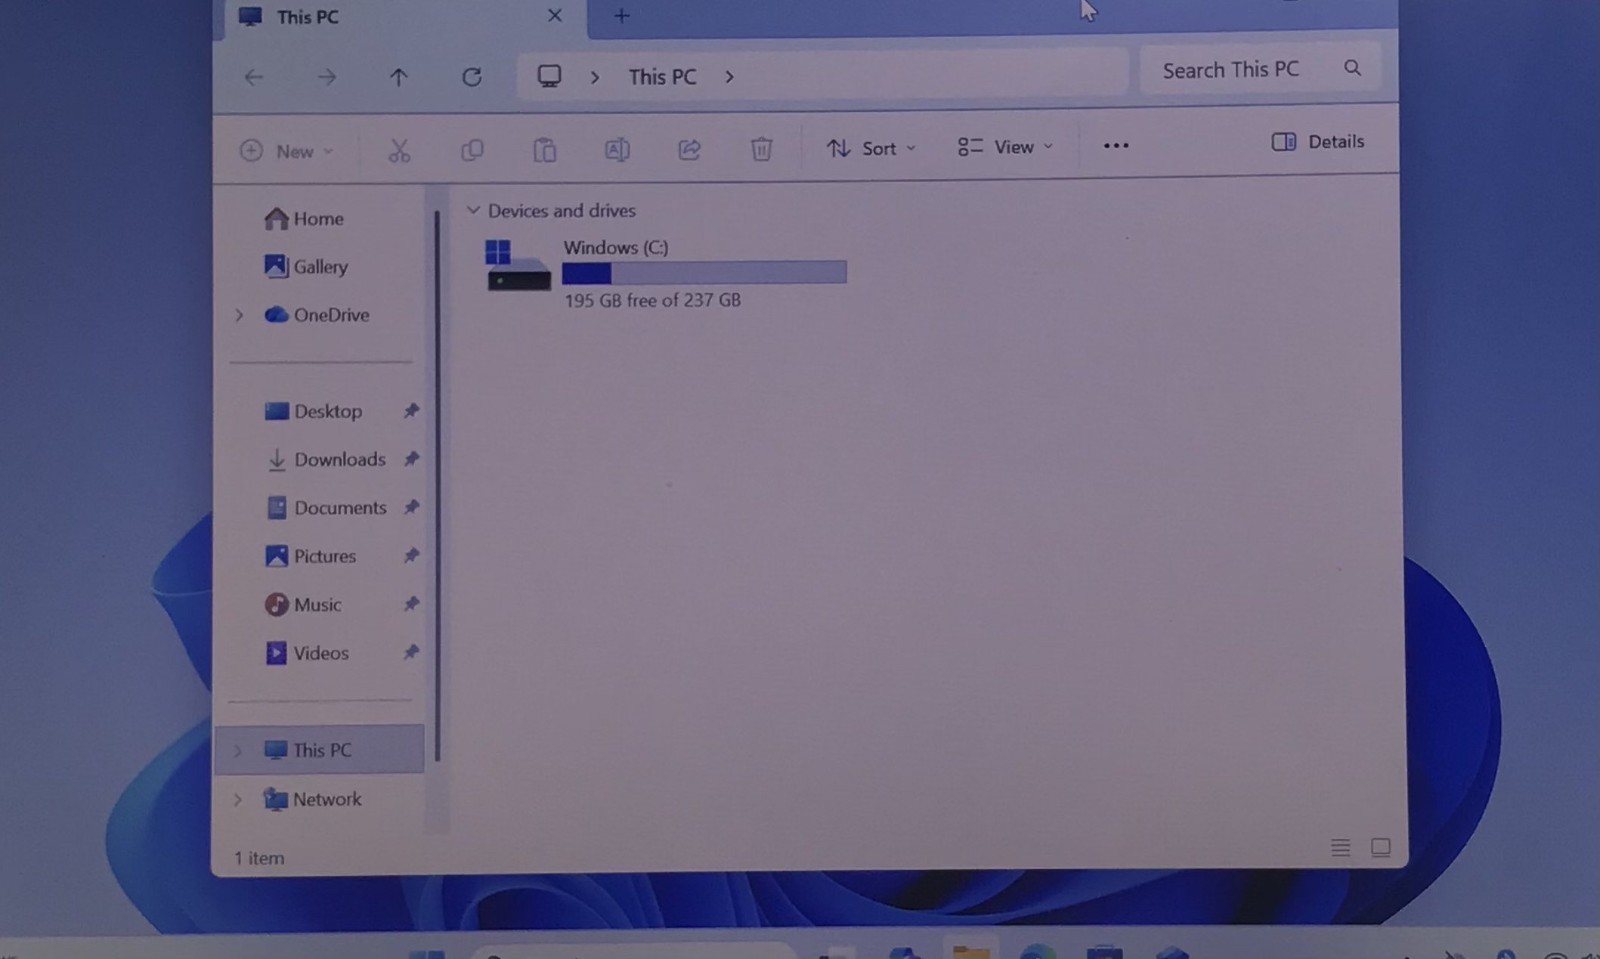Click the pin icon beside Desktop
Screen dimensions: 1600x959
pos(411,410)
